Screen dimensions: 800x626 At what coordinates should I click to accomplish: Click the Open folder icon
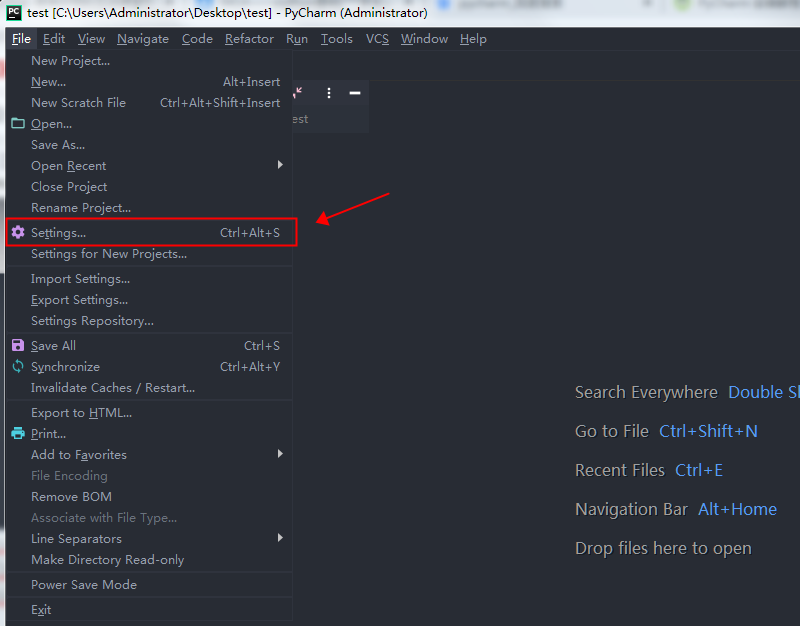tap(18, 123)
